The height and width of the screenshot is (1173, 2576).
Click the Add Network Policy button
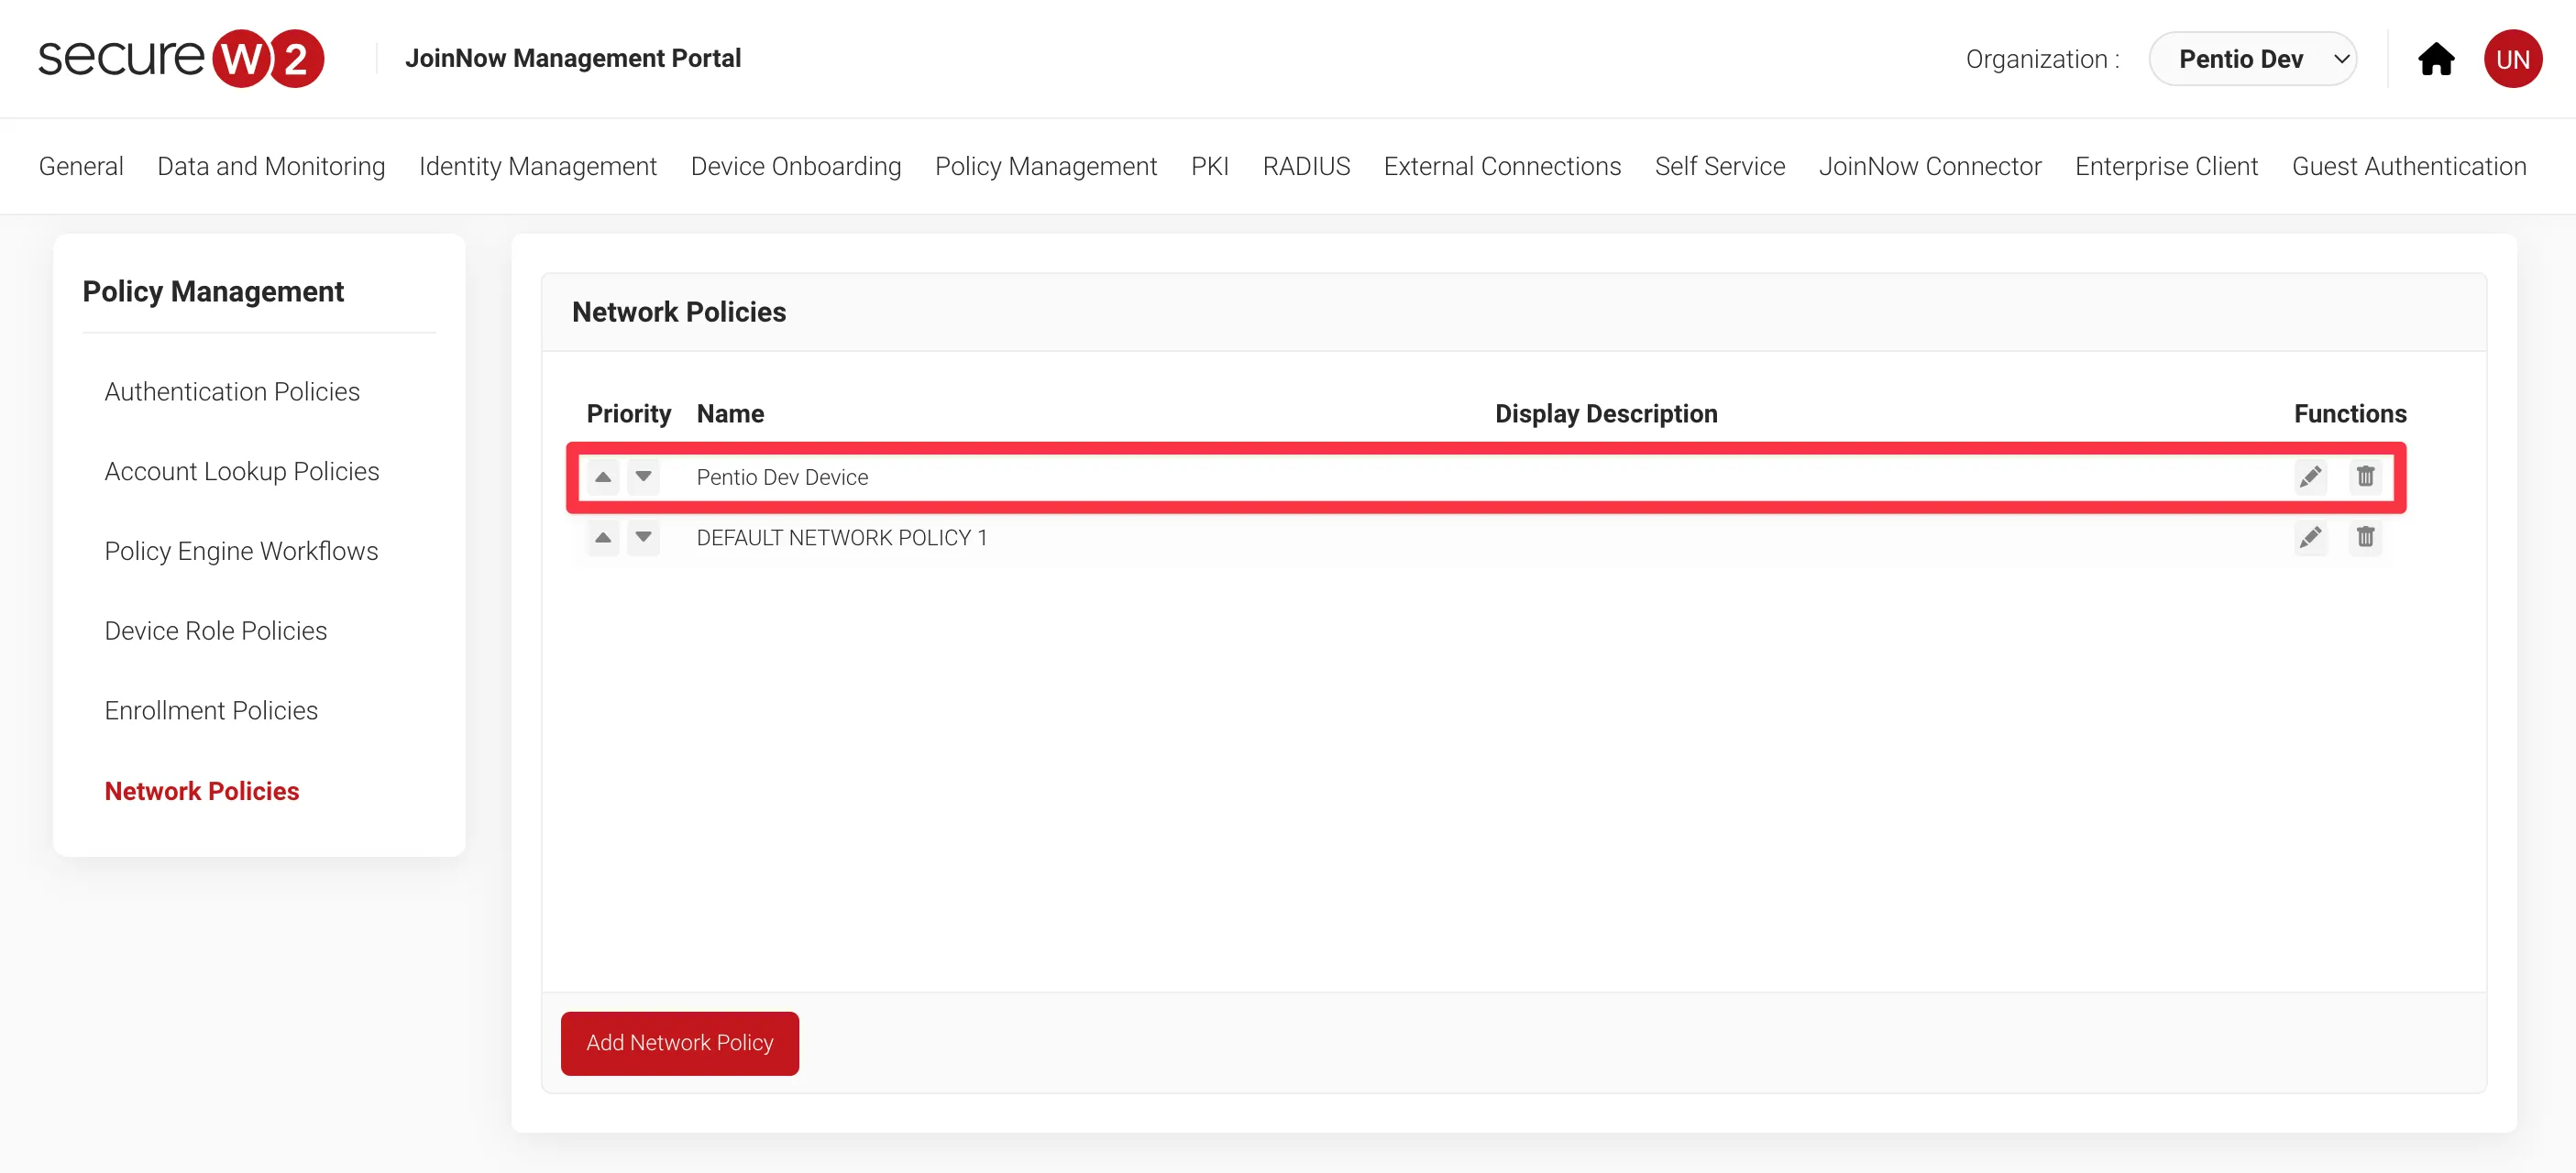pos(680,1043)
